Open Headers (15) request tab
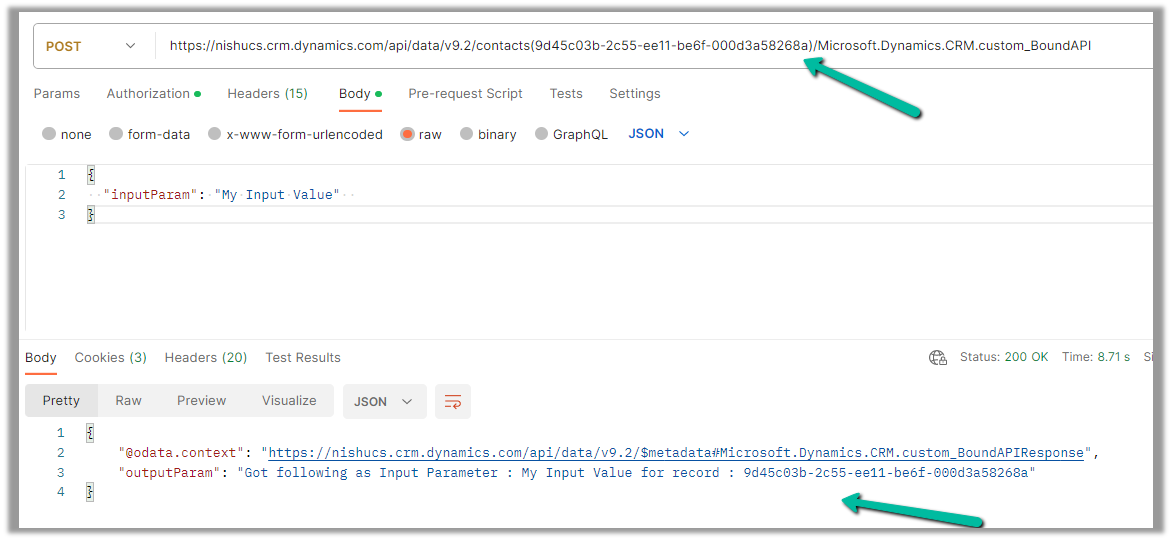The image size is (1172, 540). 267,93
